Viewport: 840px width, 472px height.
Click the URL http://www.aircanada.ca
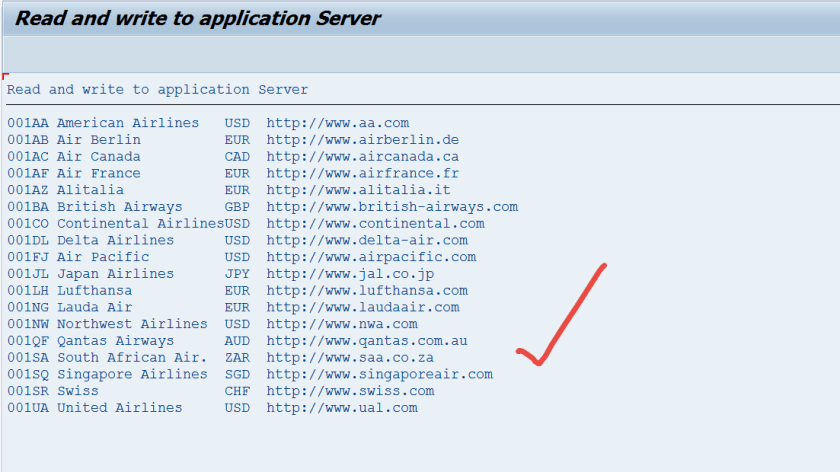click(x=363, y=156)
